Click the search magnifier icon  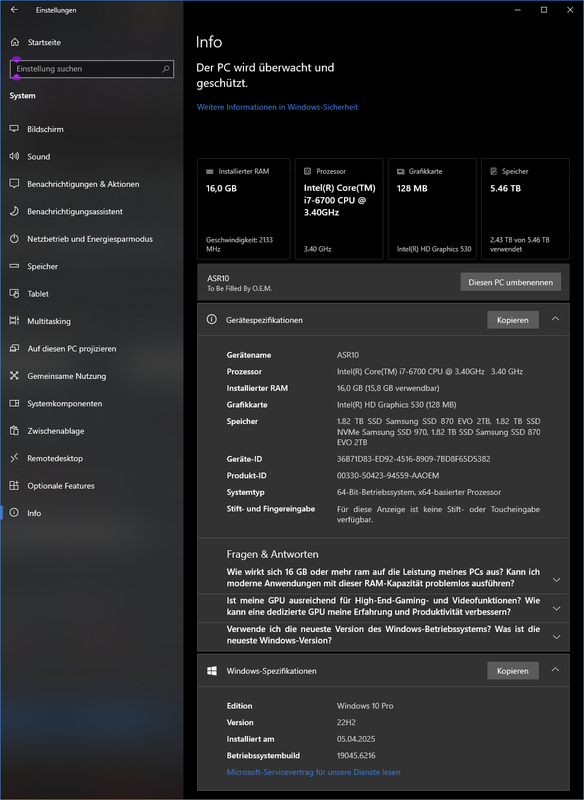(x=165, y=69)
